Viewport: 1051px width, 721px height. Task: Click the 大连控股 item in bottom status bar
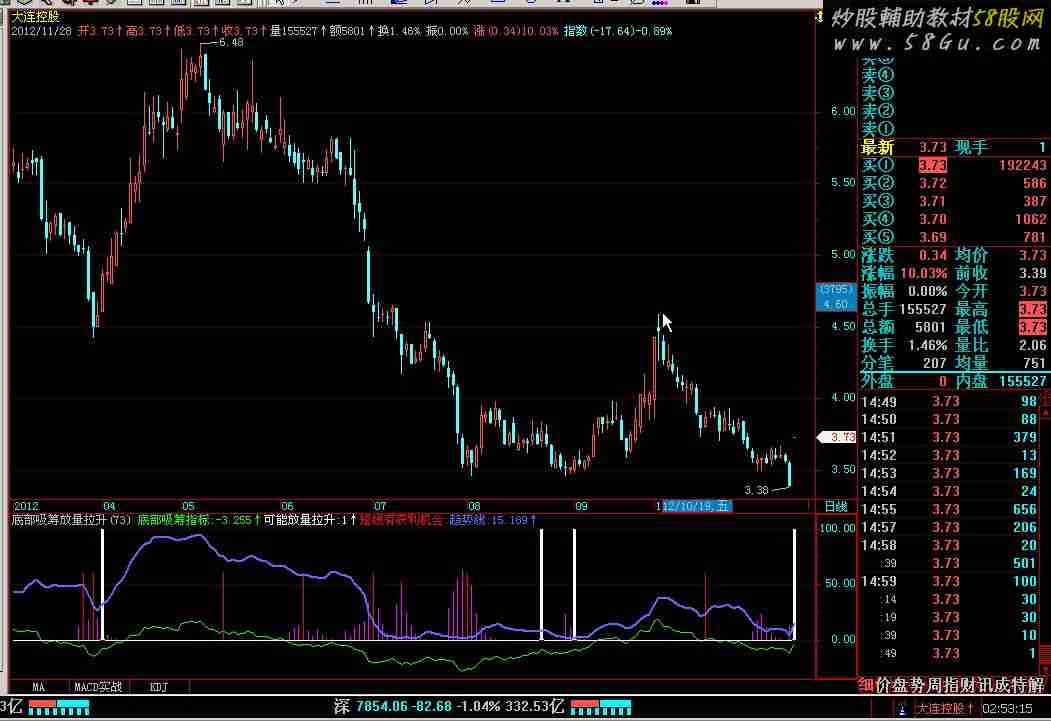(942, 709)
